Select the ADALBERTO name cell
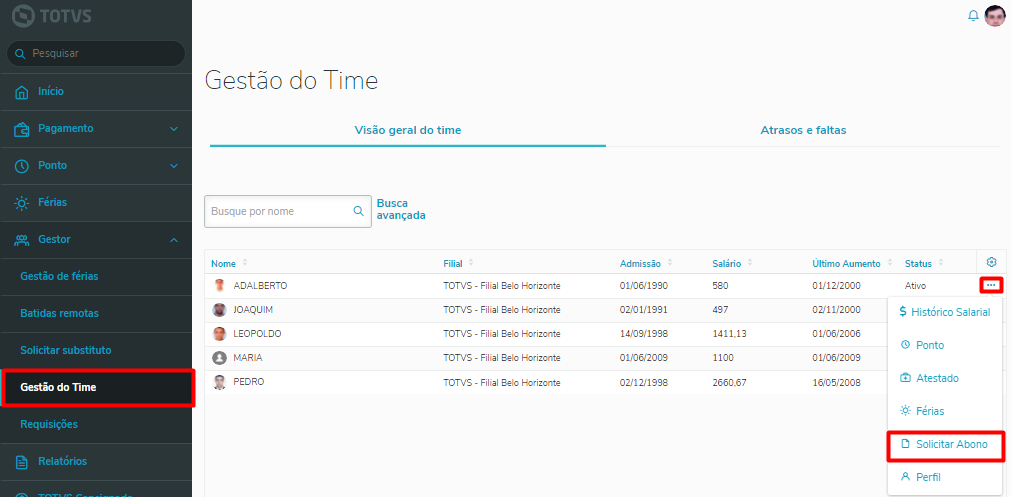 click(260, 286)
